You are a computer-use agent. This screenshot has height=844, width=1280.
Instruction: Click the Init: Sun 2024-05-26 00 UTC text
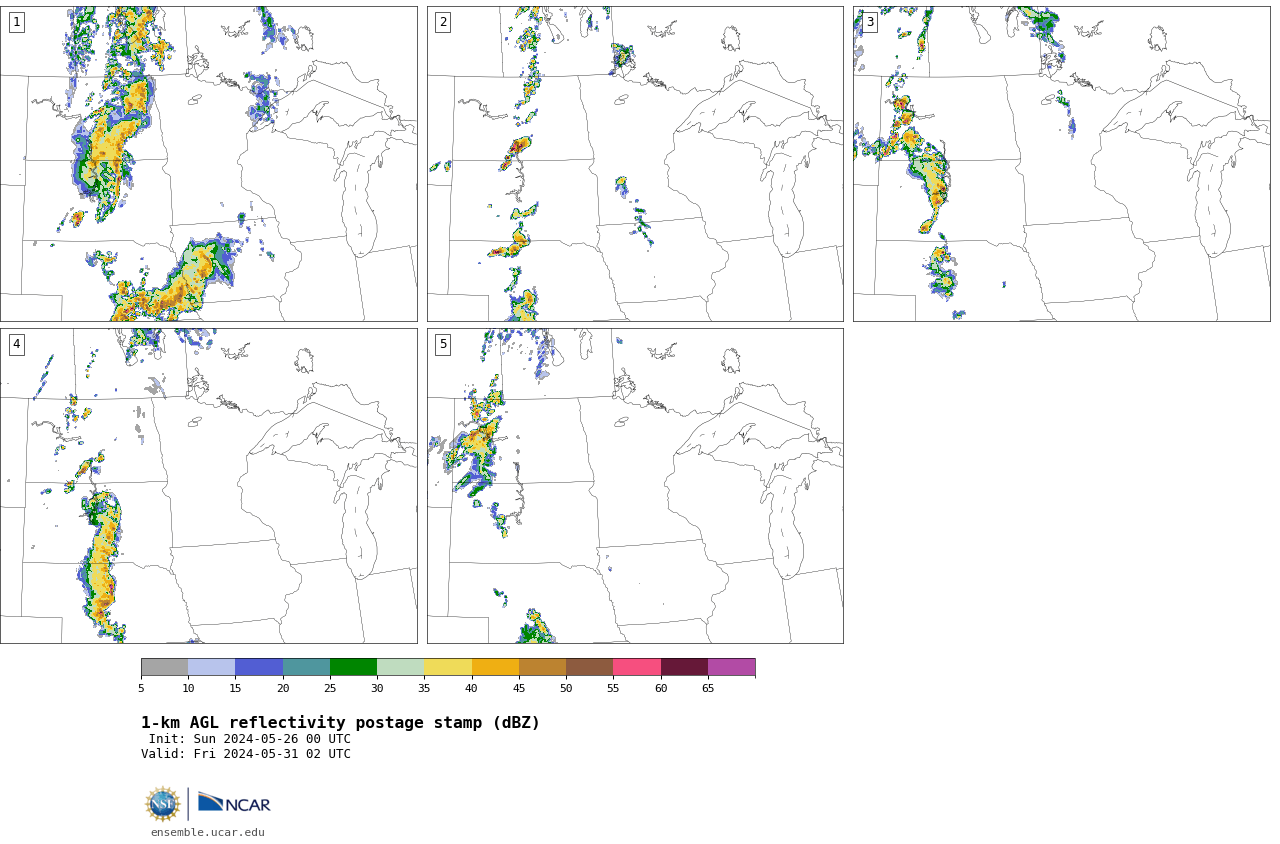tap(250, 739)
